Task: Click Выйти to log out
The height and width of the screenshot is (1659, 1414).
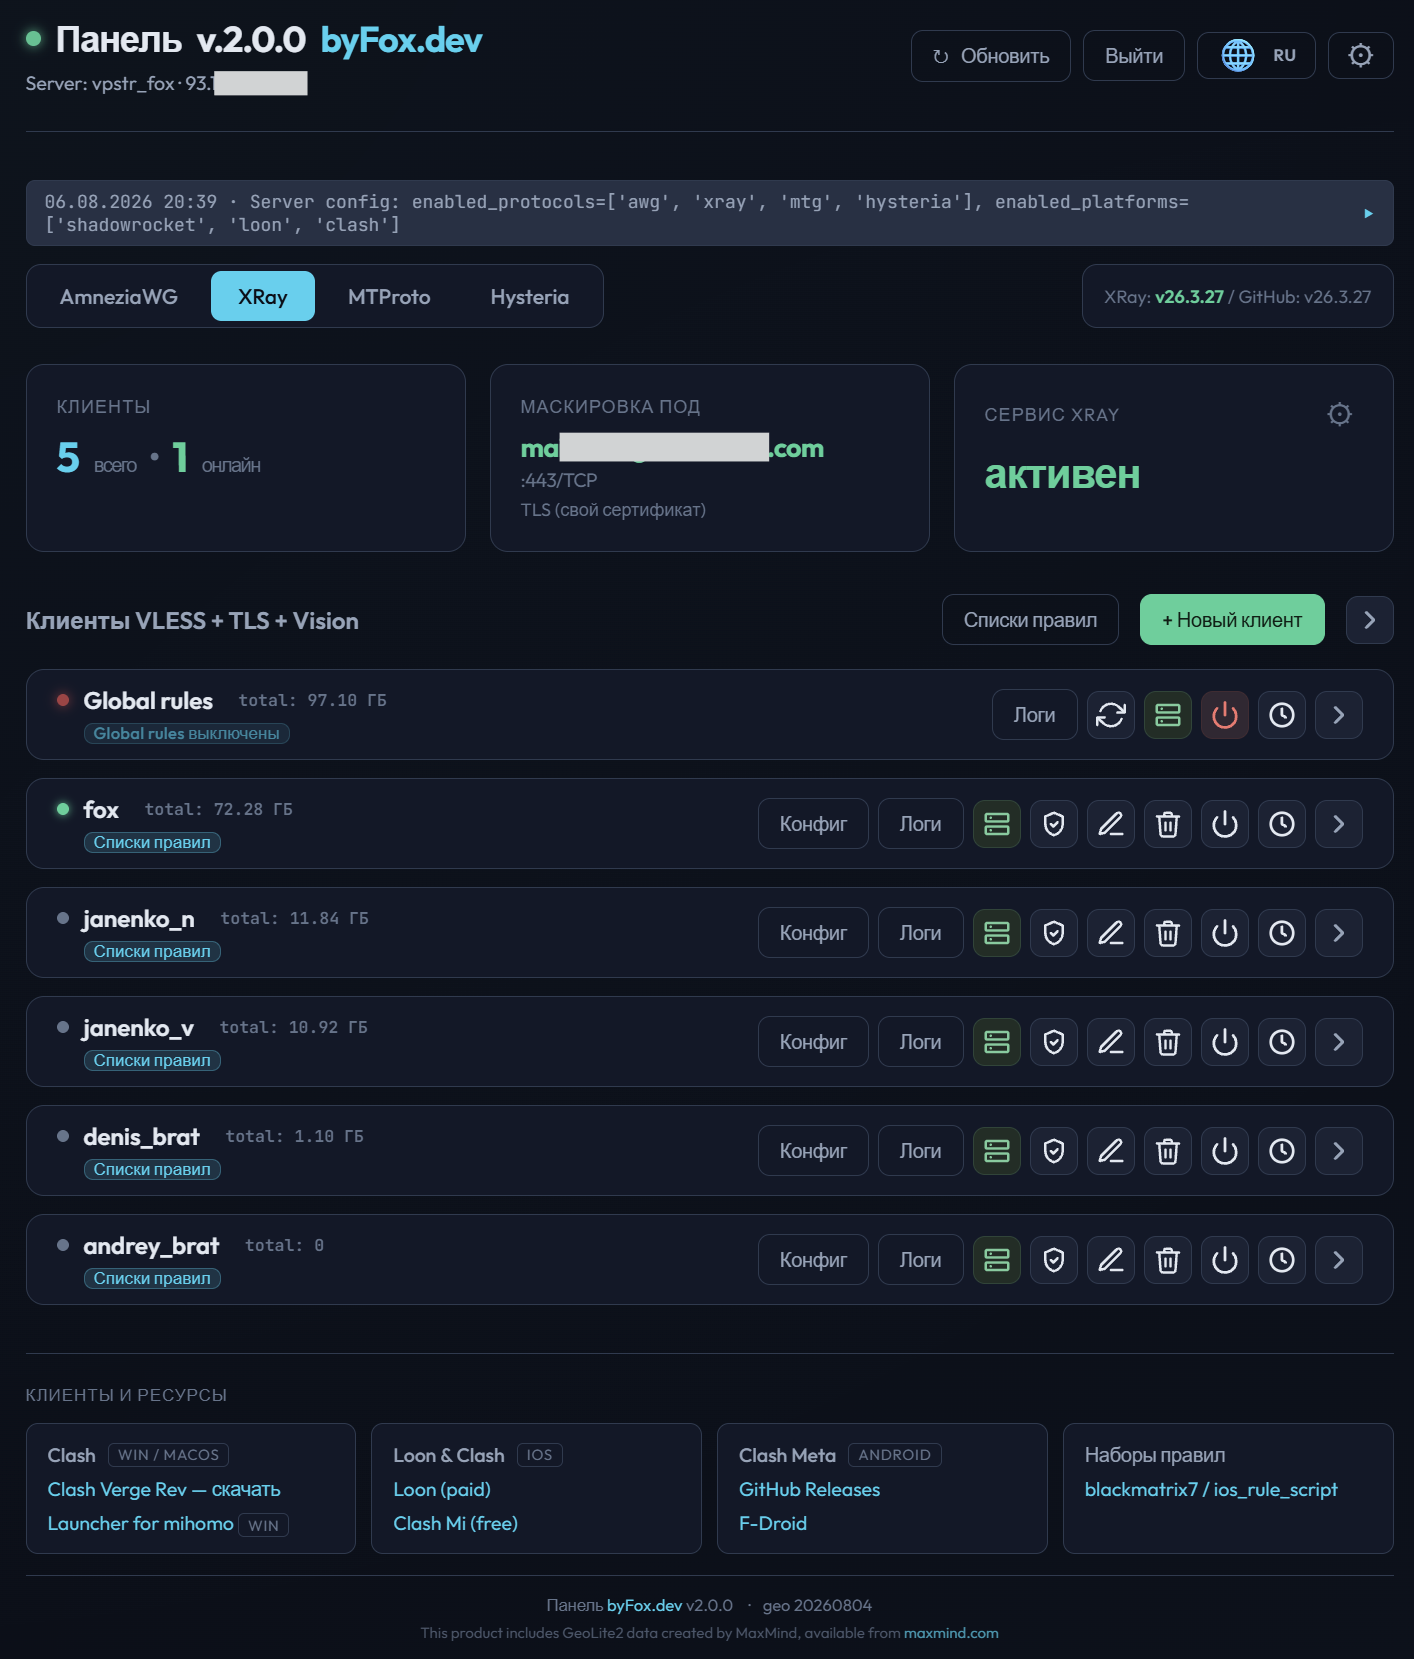Action: (x=1134, y=55)
